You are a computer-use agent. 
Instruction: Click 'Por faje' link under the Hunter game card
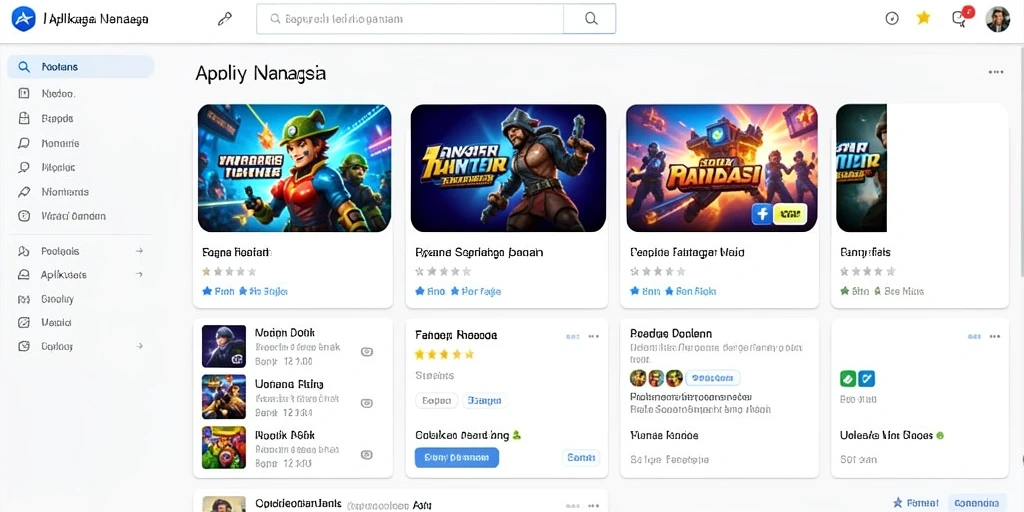coord(475,291)
